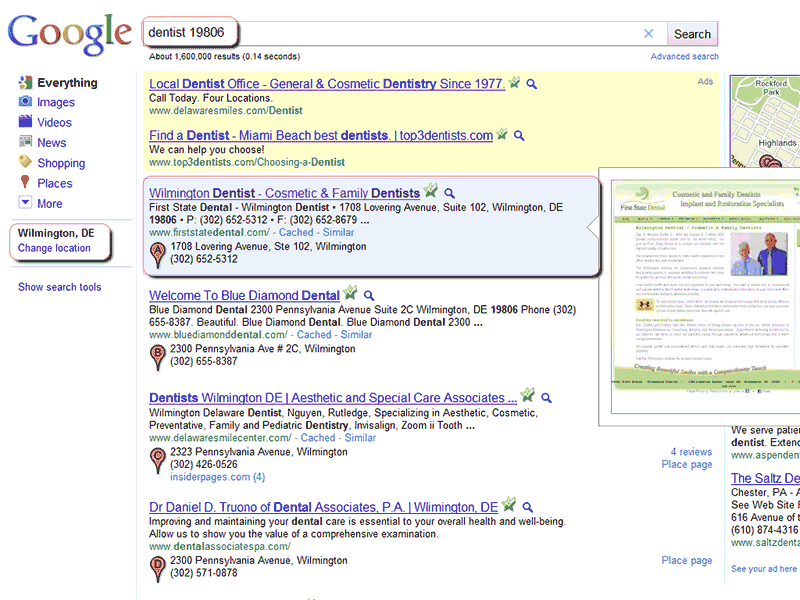Star the top3dentists.com ad result

502,134
